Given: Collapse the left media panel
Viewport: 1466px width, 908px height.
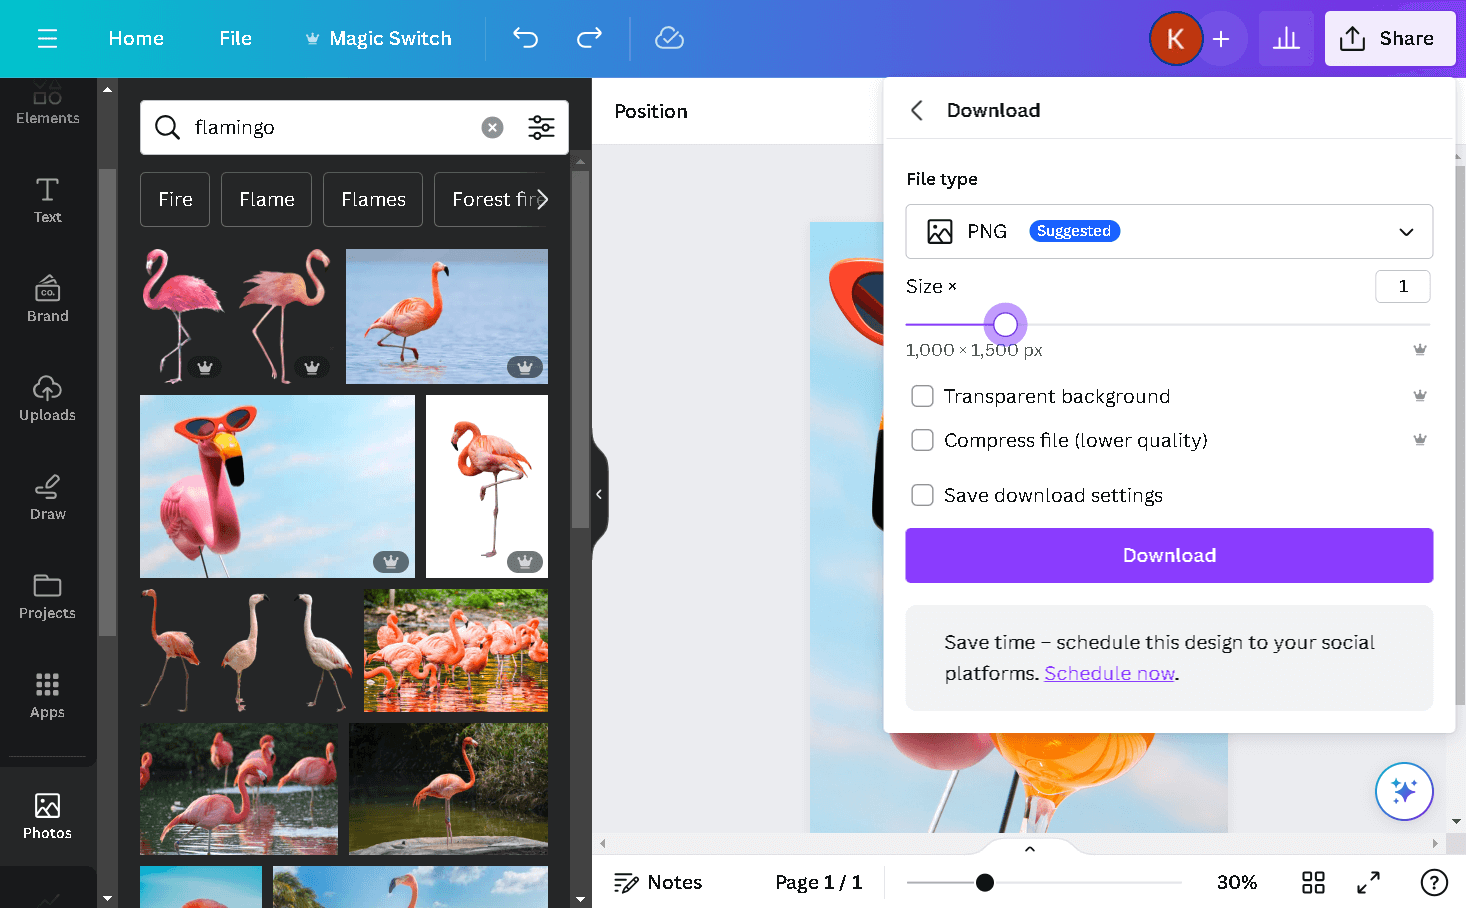Looking at the screenshot, I should [x=599, y=494].
